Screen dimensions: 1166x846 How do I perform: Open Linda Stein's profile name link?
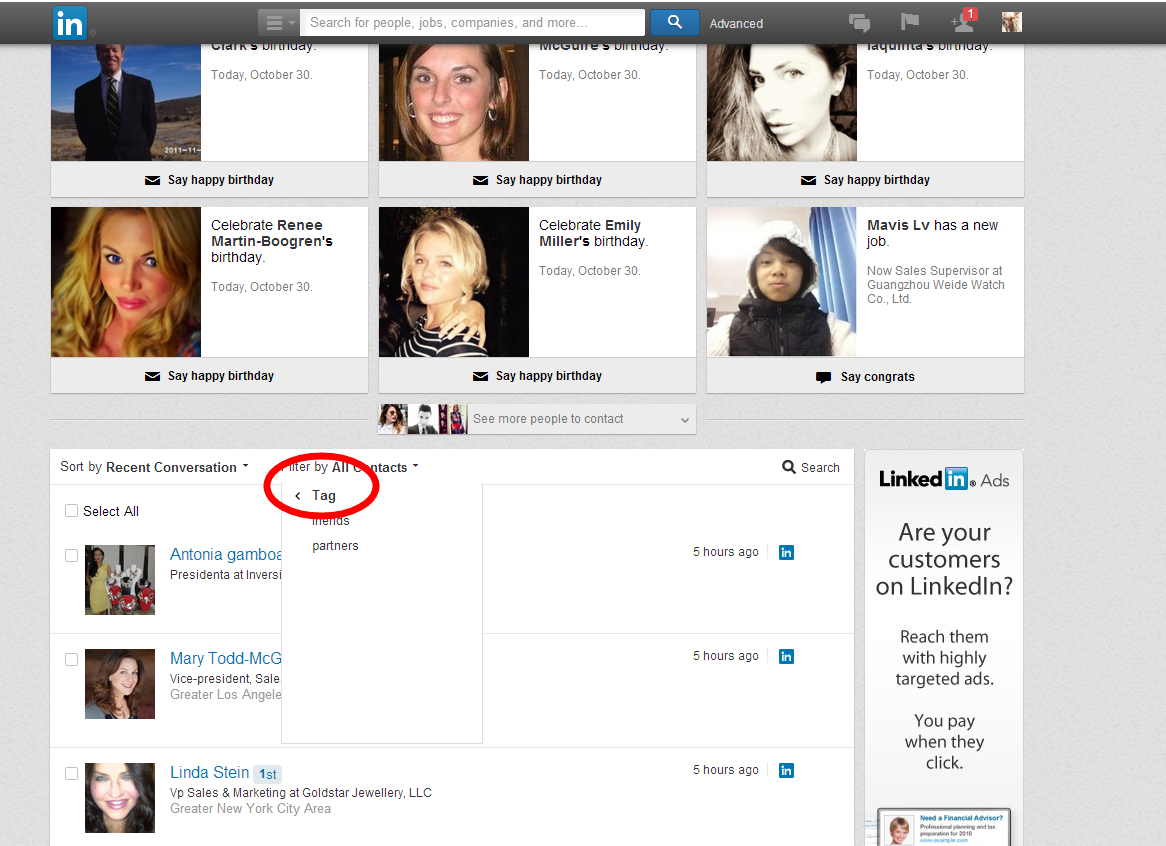pyautogui.click(x=209, y=772)
